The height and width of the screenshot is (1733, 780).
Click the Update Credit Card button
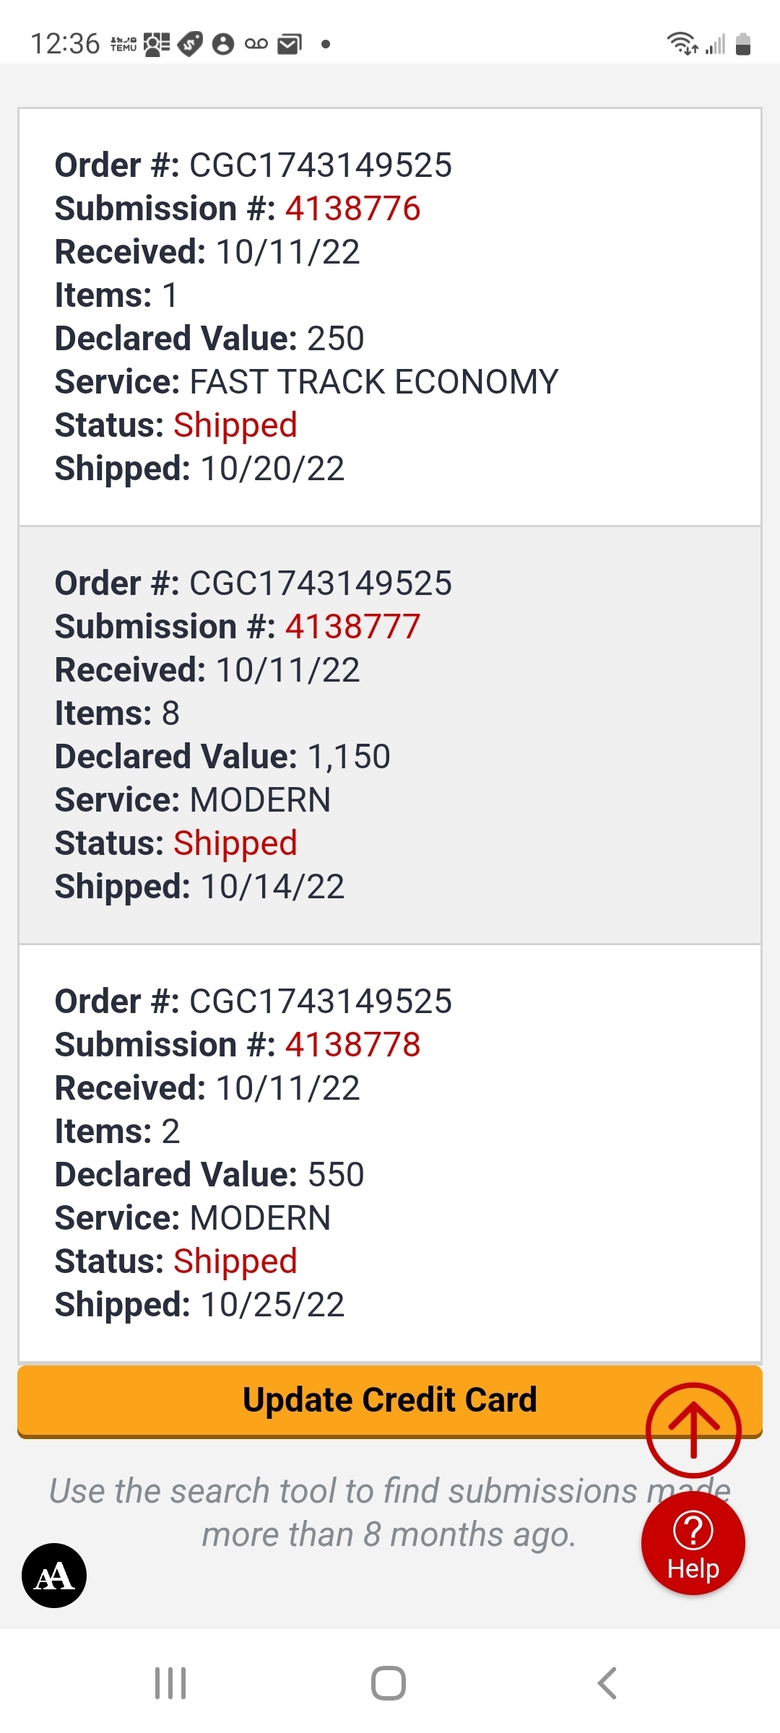coord(390,1401)
